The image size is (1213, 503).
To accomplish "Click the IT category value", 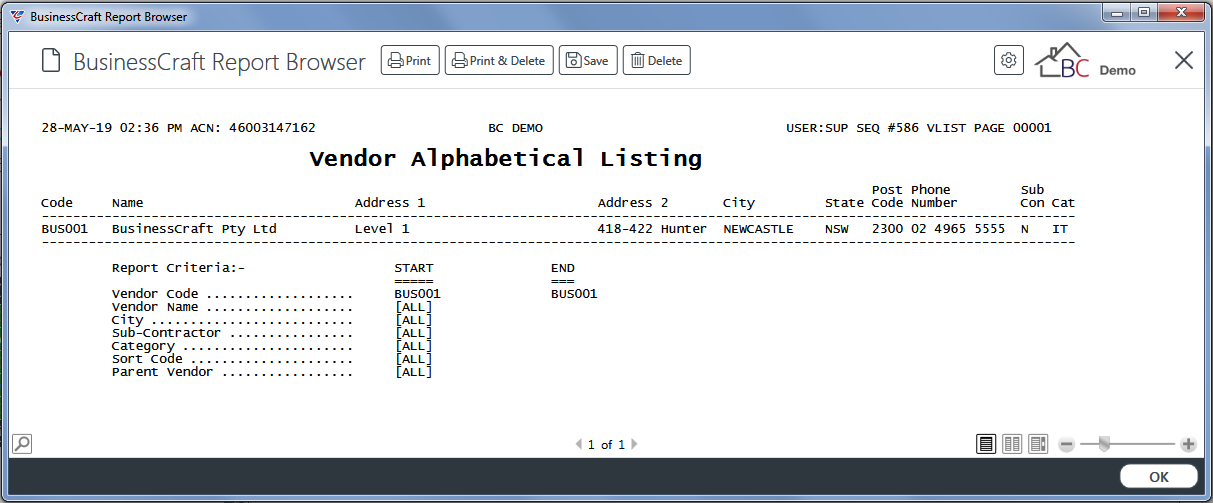I will click(x=1060, y=229).
